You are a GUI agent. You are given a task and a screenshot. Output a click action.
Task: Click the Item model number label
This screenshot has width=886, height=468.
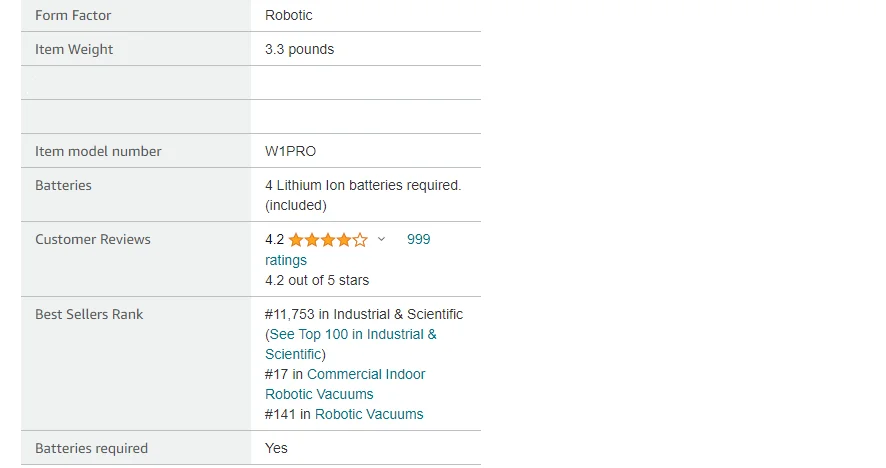point(98,151)
